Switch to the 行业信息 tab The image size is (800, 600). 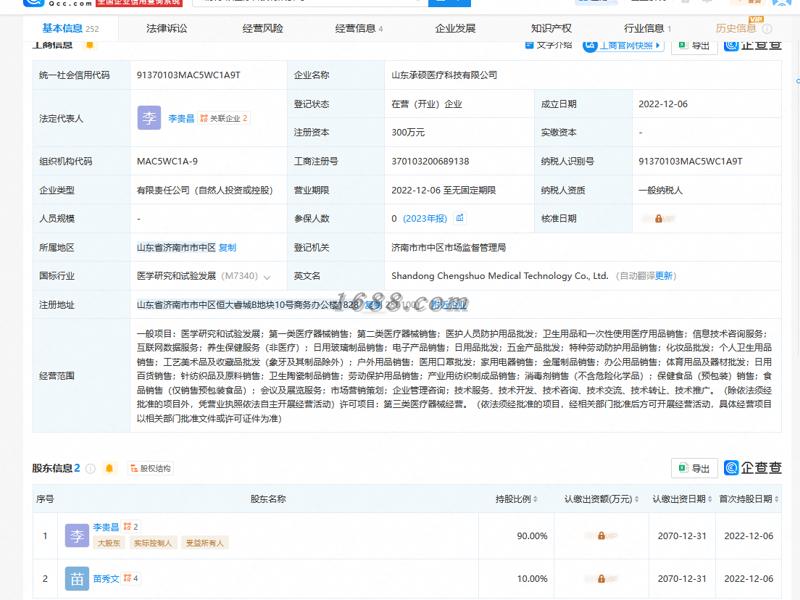[647, 29]
